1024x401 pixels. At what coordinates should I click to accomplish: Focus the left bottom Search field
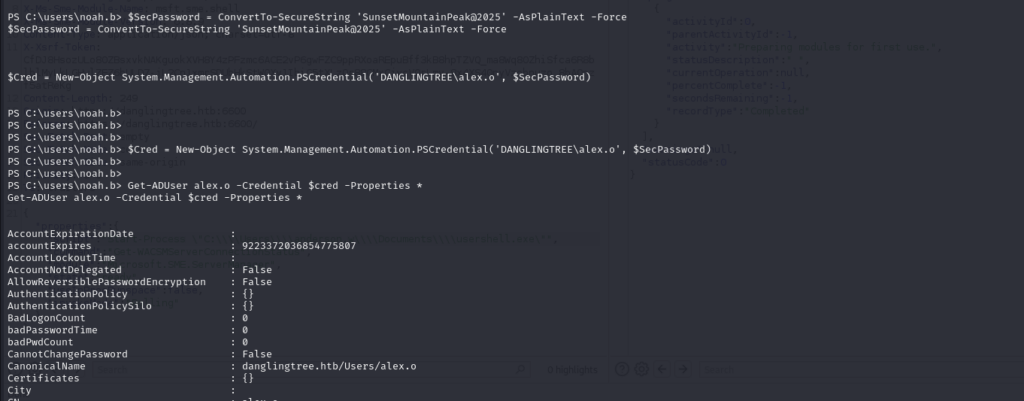[x=300, y=370]
